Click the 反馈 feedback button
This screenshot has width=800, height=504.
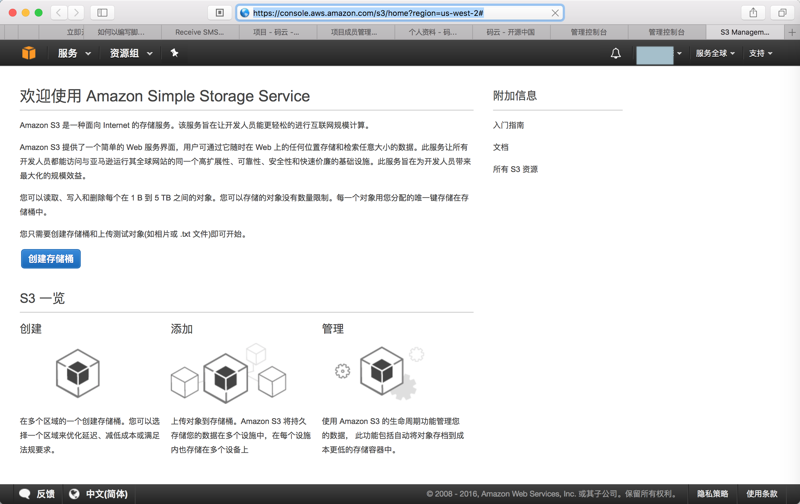click(x=37, y=494)
